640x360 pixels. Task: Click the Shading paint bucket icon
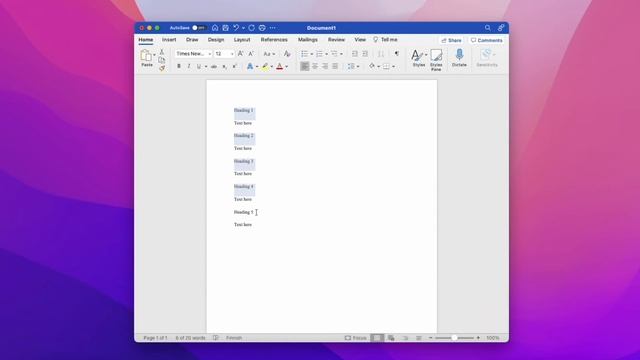(x=372, y=66)
